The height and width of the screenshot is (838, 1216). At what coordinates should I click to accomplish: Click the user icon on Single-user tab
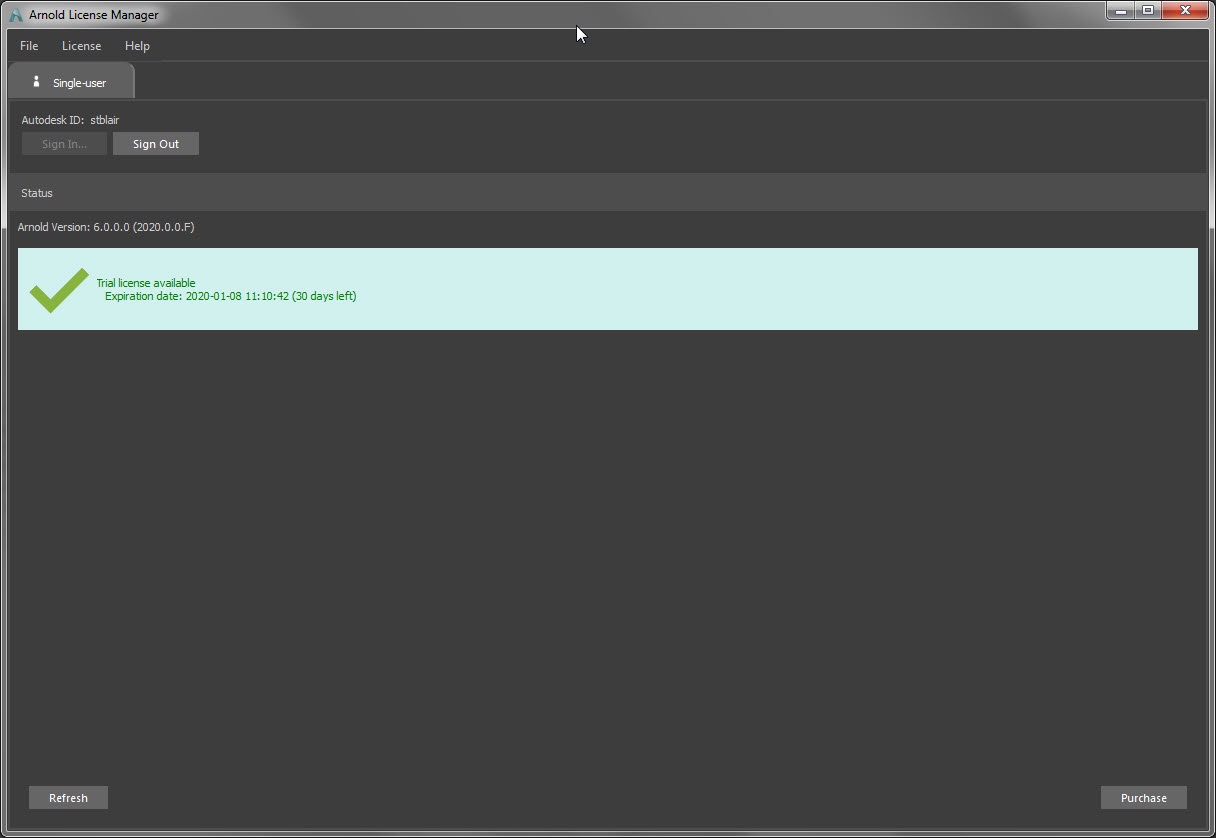[x=36, y=82]
